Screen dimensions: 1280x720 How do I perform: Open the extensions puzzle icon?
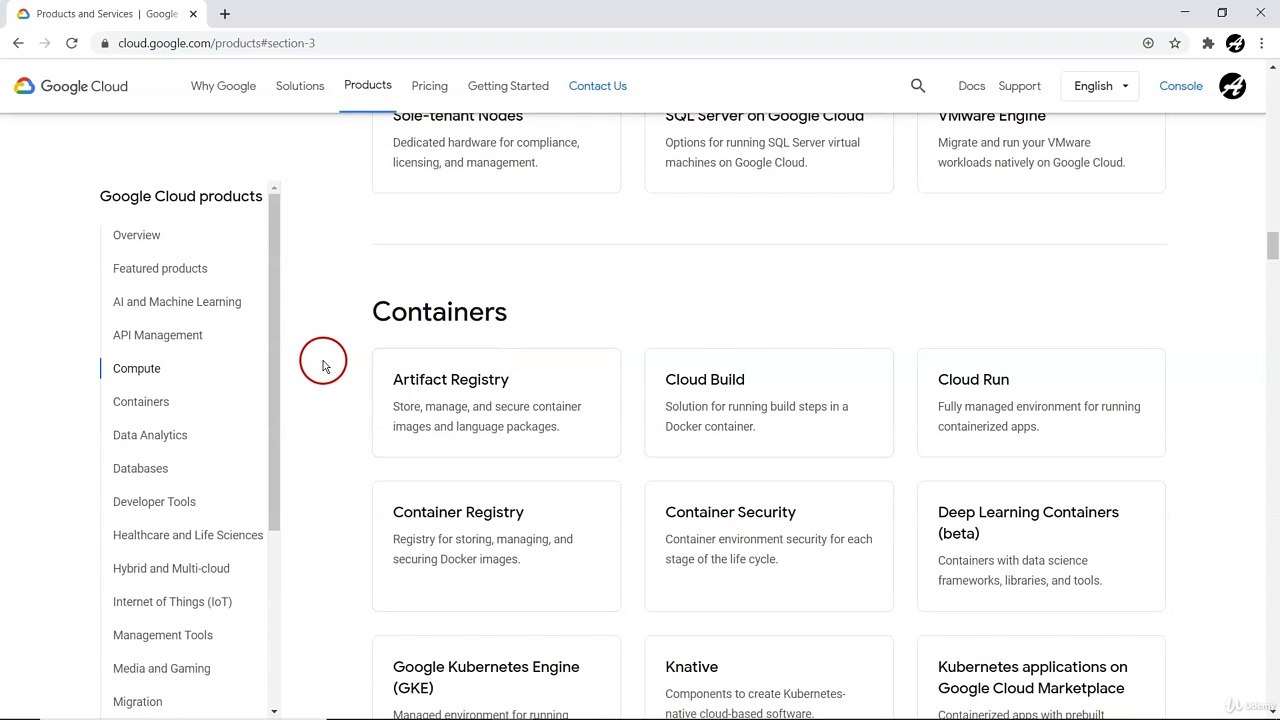1208,43
